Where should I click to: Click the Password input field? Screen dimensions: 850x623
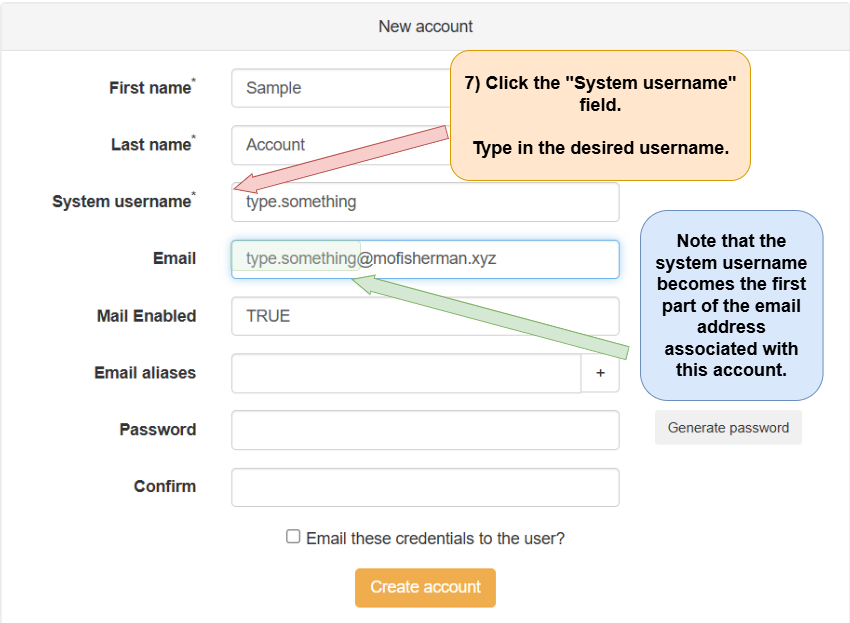click(x=425, y=430)
